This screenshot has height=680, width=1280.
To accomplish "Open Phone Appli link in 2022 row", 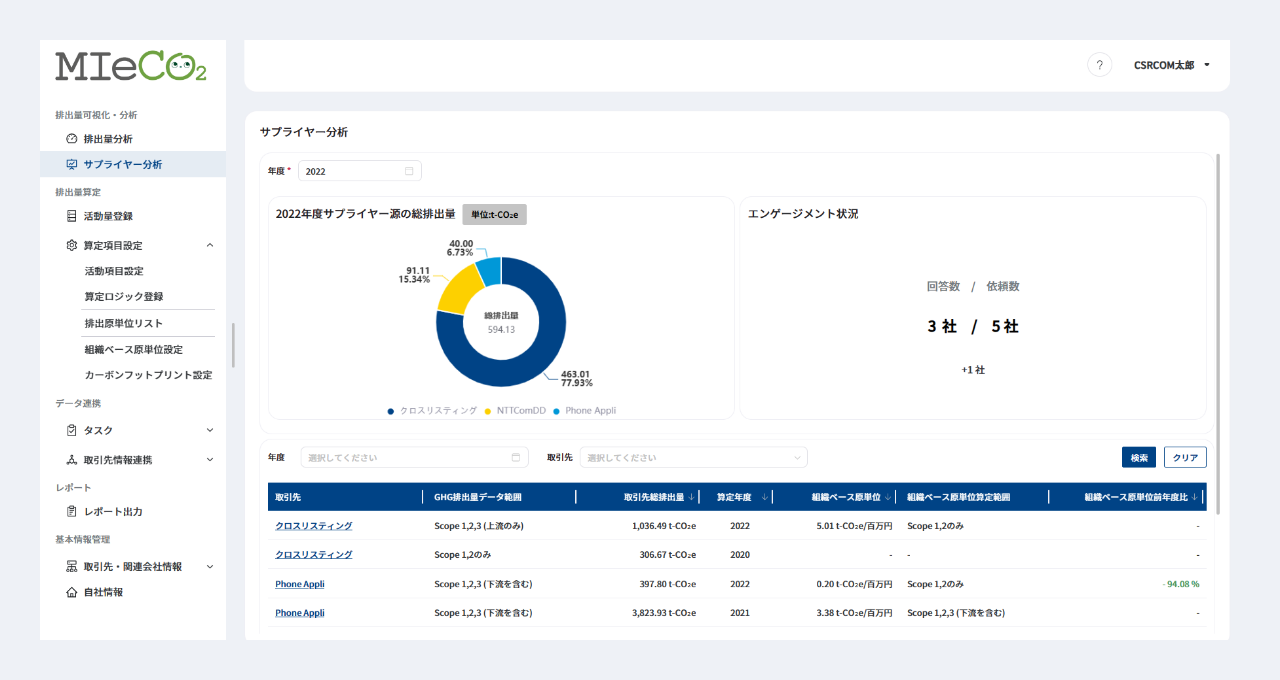I will (300, 584).
